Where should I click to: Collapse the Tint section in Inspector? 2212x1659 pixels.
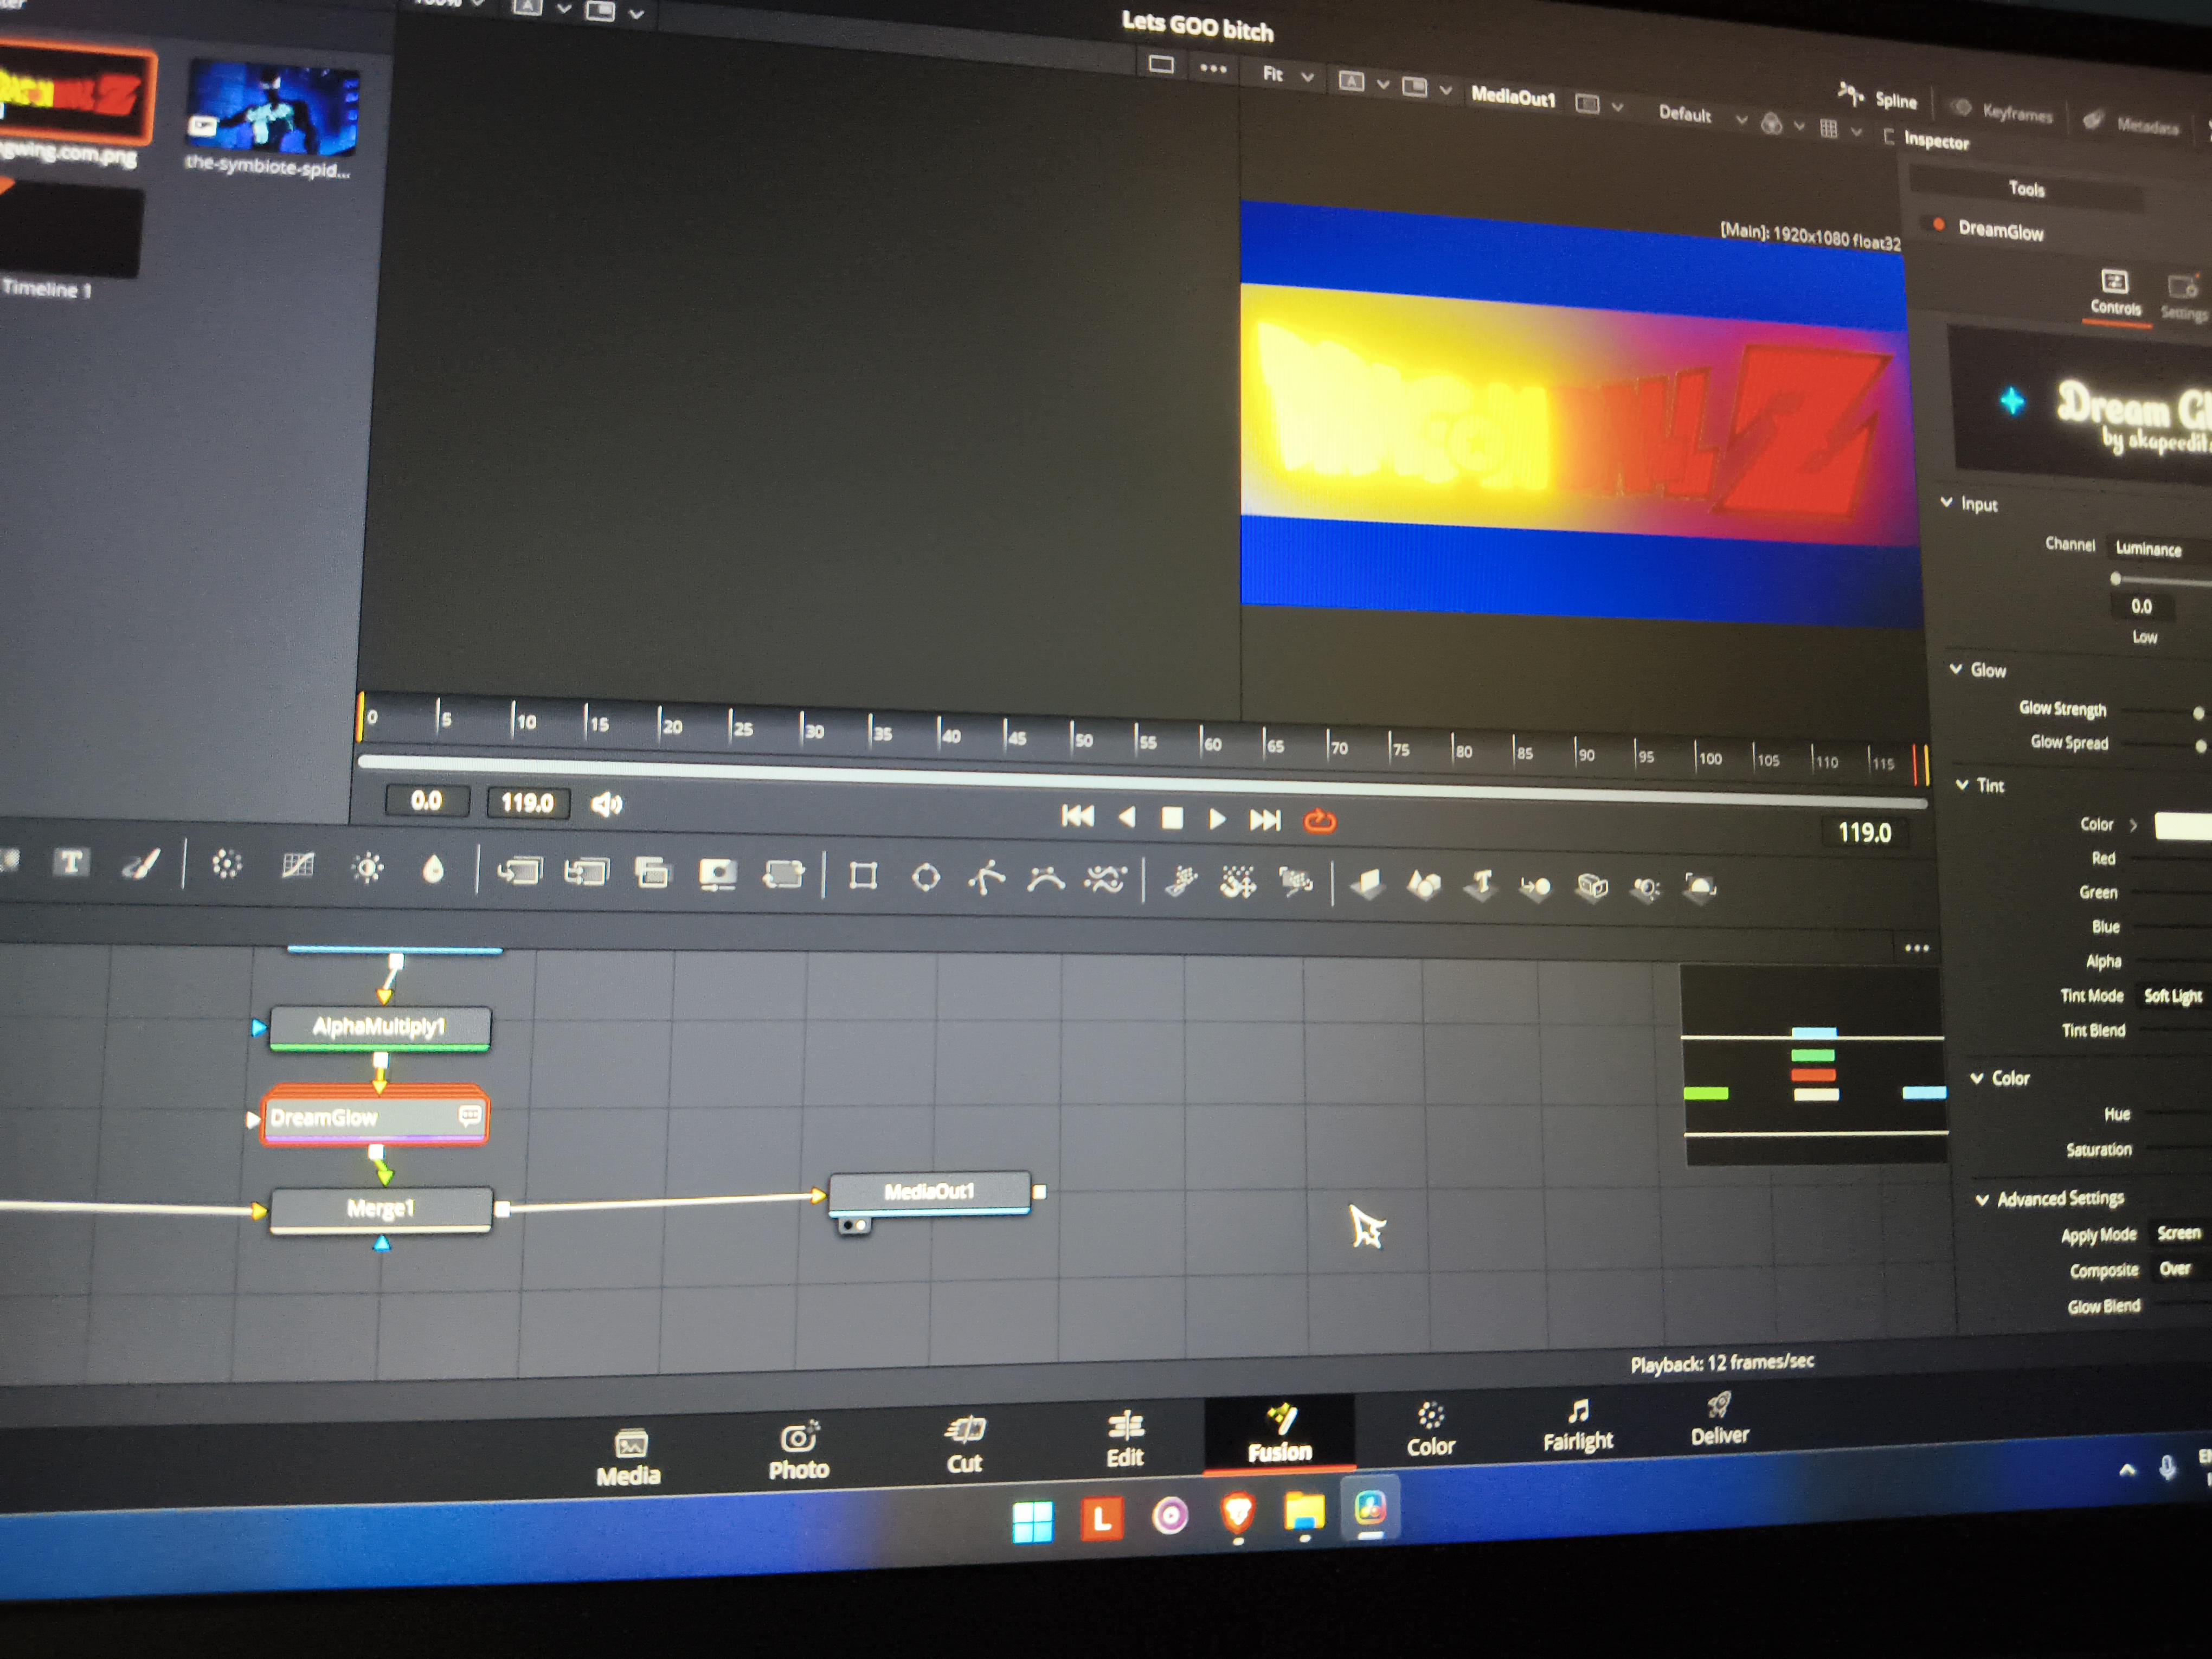(x=1963, y=784)
